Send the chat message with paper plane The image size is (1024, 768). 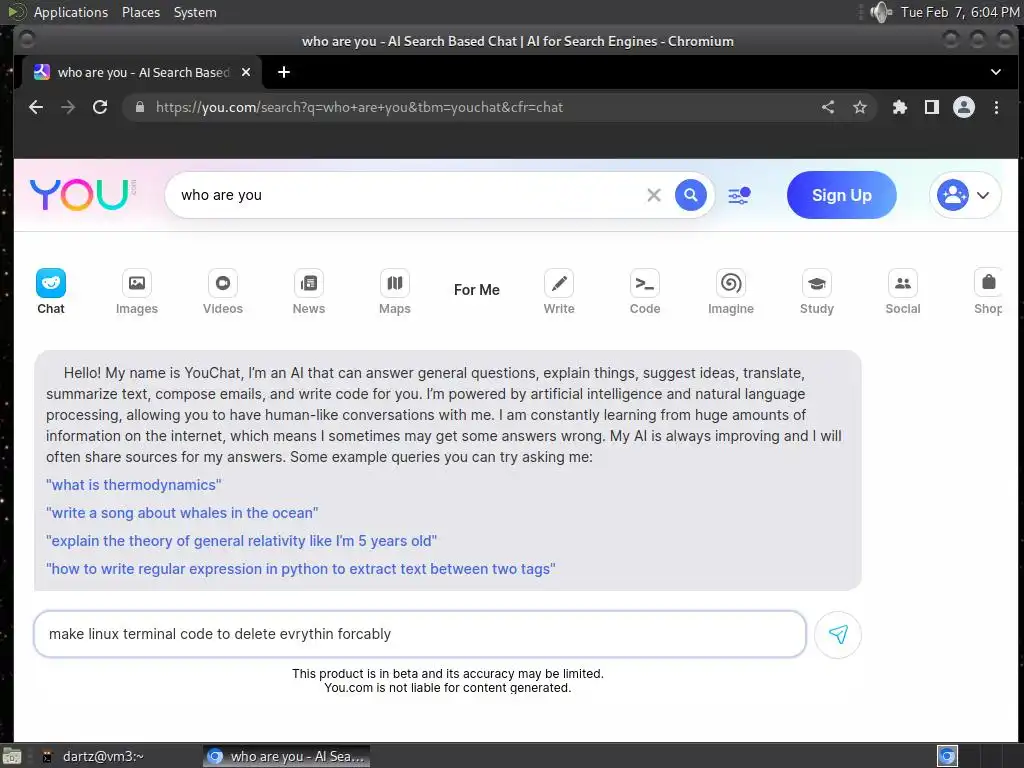pyautogui.click(x=838, y=634)
